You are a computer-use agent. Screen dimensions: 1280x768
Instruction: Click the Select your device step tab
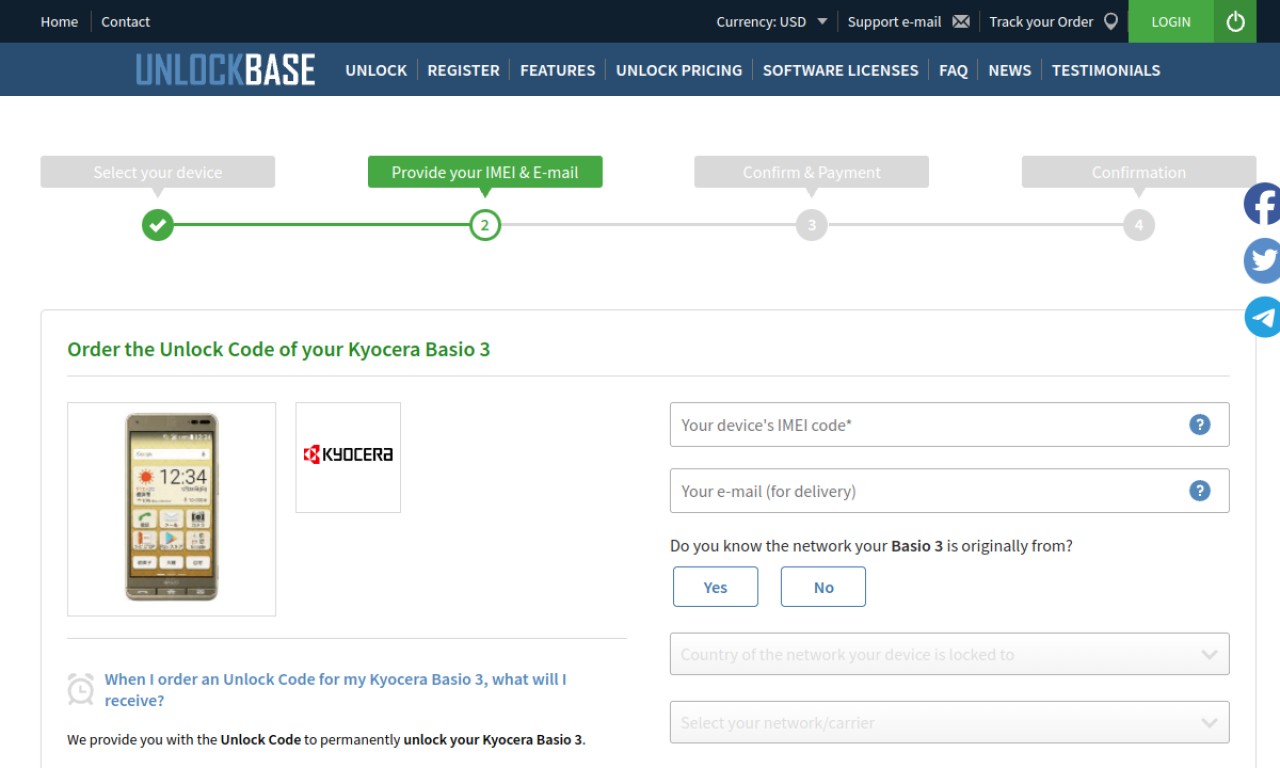point(158,172)
